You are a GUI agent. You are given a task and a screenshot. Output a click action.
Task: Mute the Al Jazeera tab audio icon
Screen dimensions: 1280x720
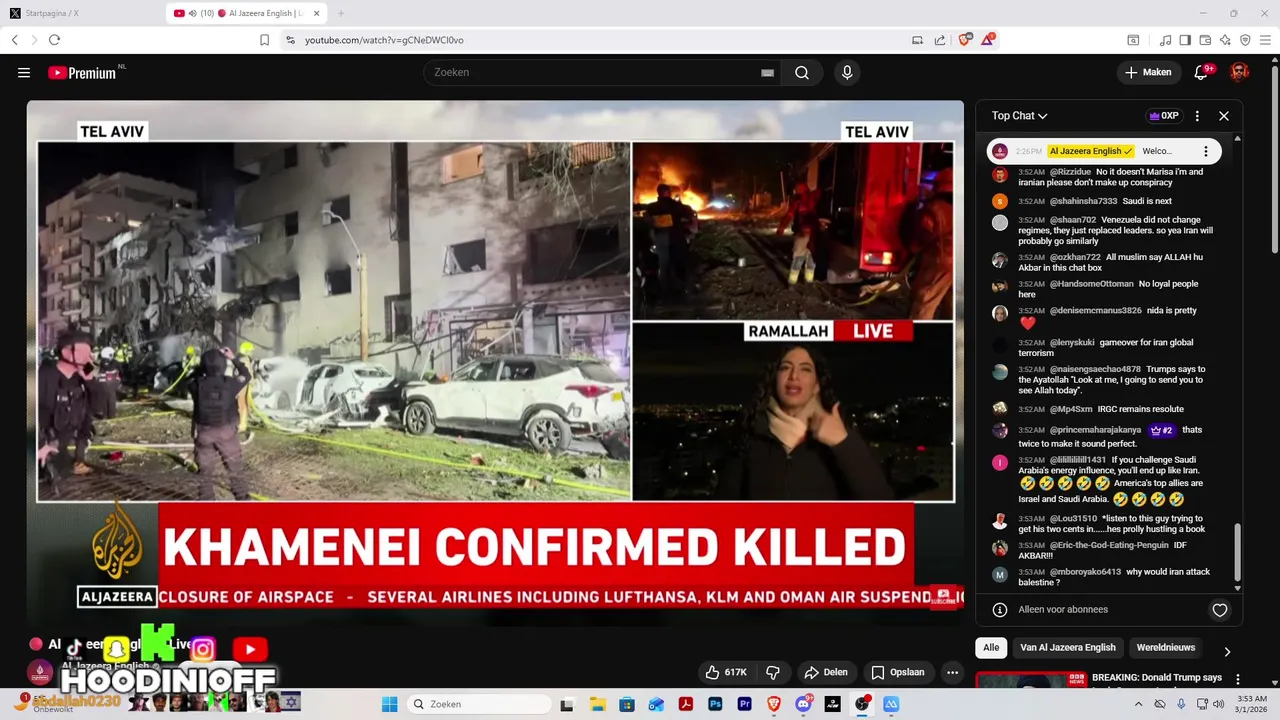[x=194, y=13]
